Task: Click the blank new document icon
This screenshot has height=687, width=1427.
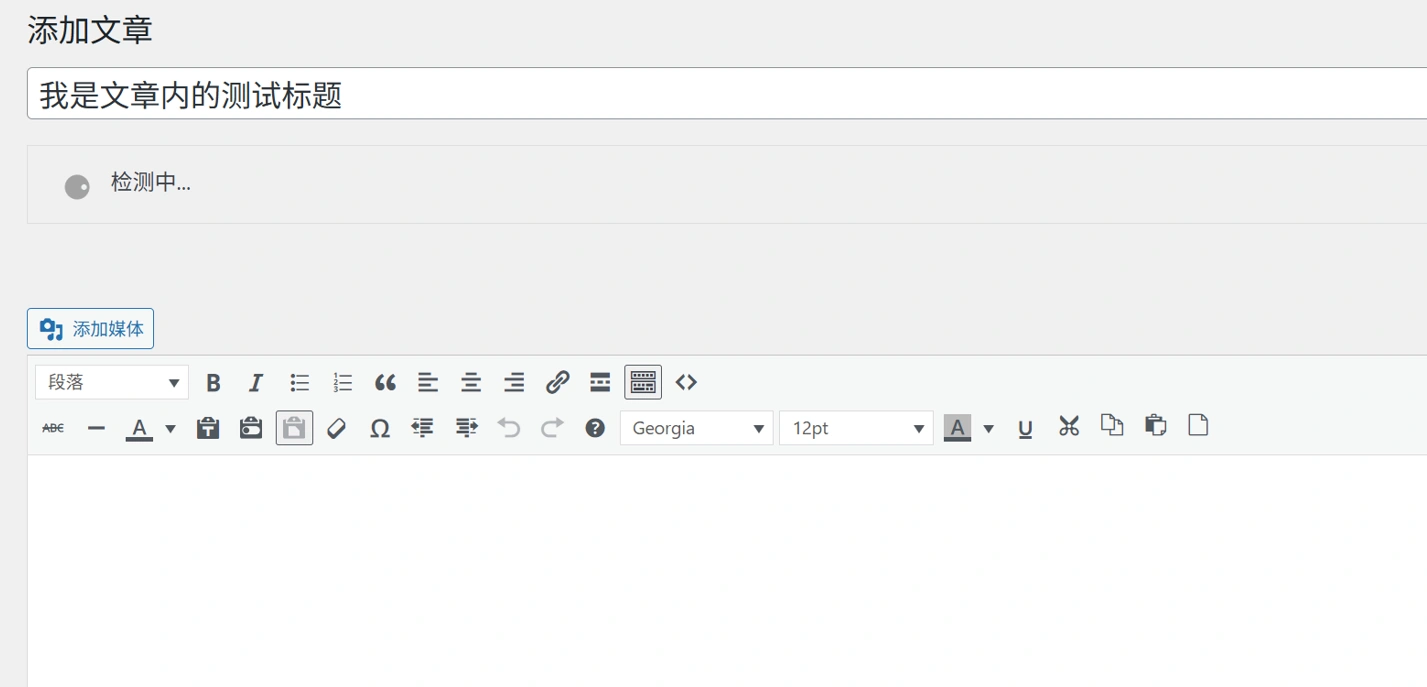Action: coord(1198,425)
